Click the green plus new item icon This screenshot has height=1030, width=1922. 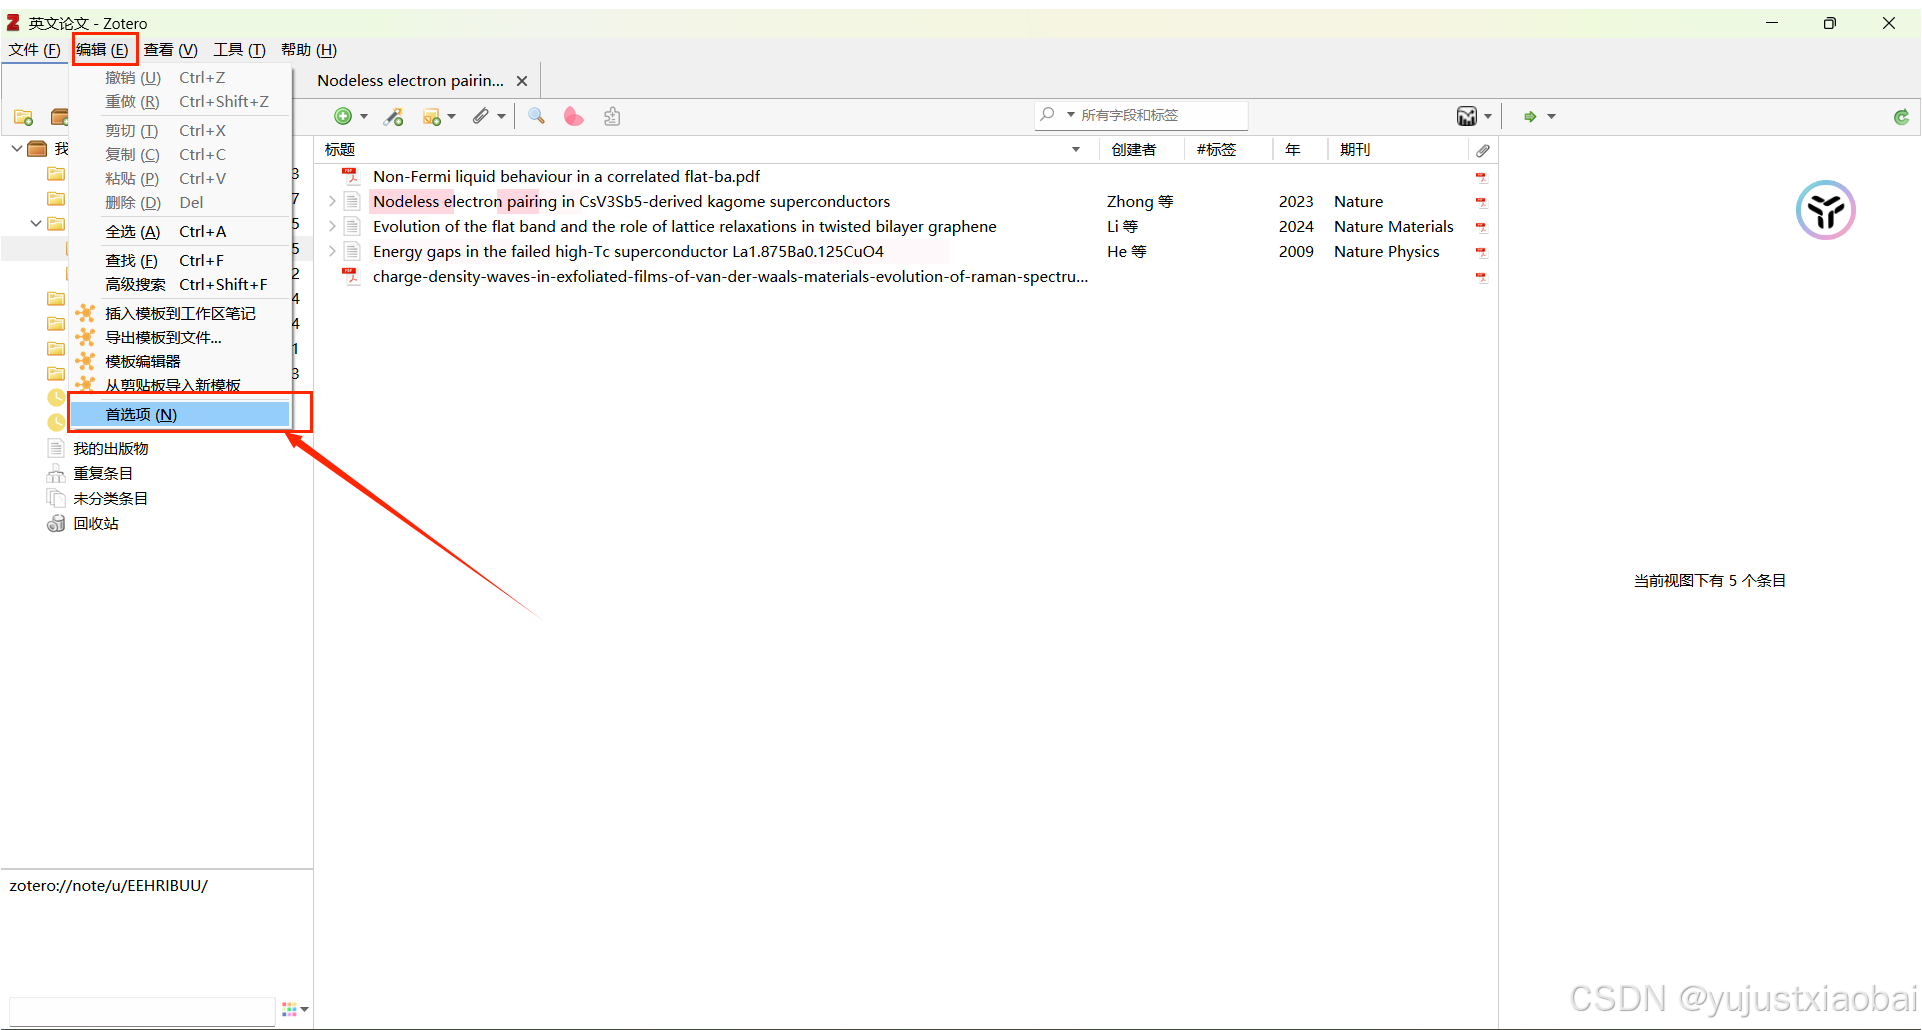click(343, 117)
